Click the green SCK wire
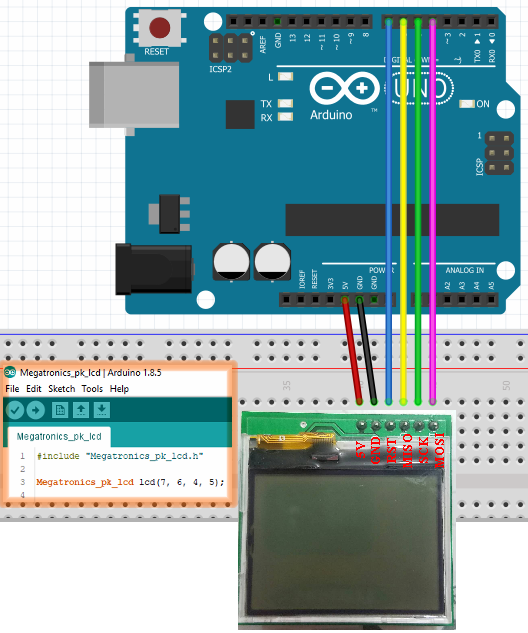 (x=418, y=212)
